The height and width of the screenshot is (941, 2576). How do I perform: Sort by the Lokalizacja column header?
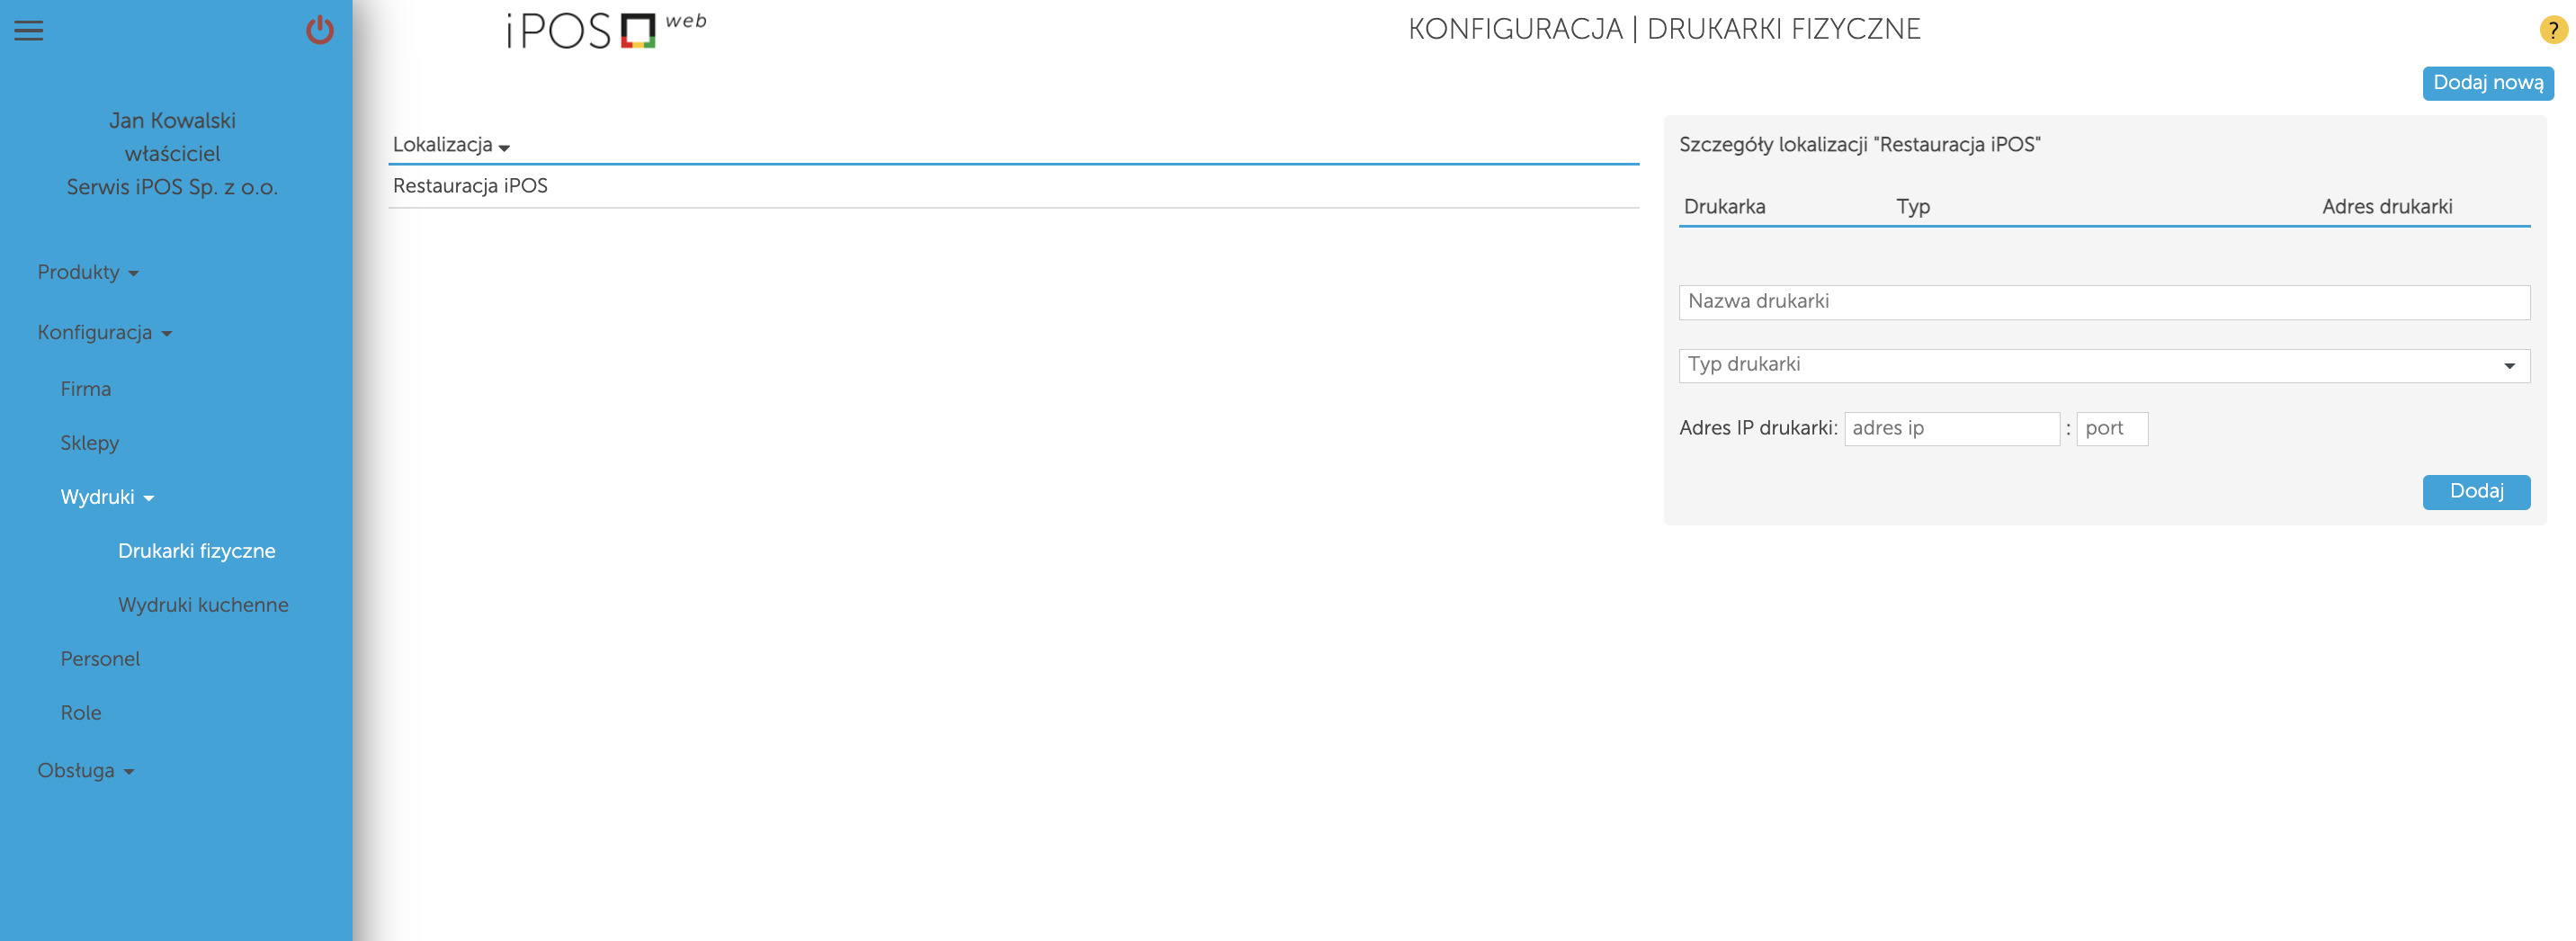point(450,145)
